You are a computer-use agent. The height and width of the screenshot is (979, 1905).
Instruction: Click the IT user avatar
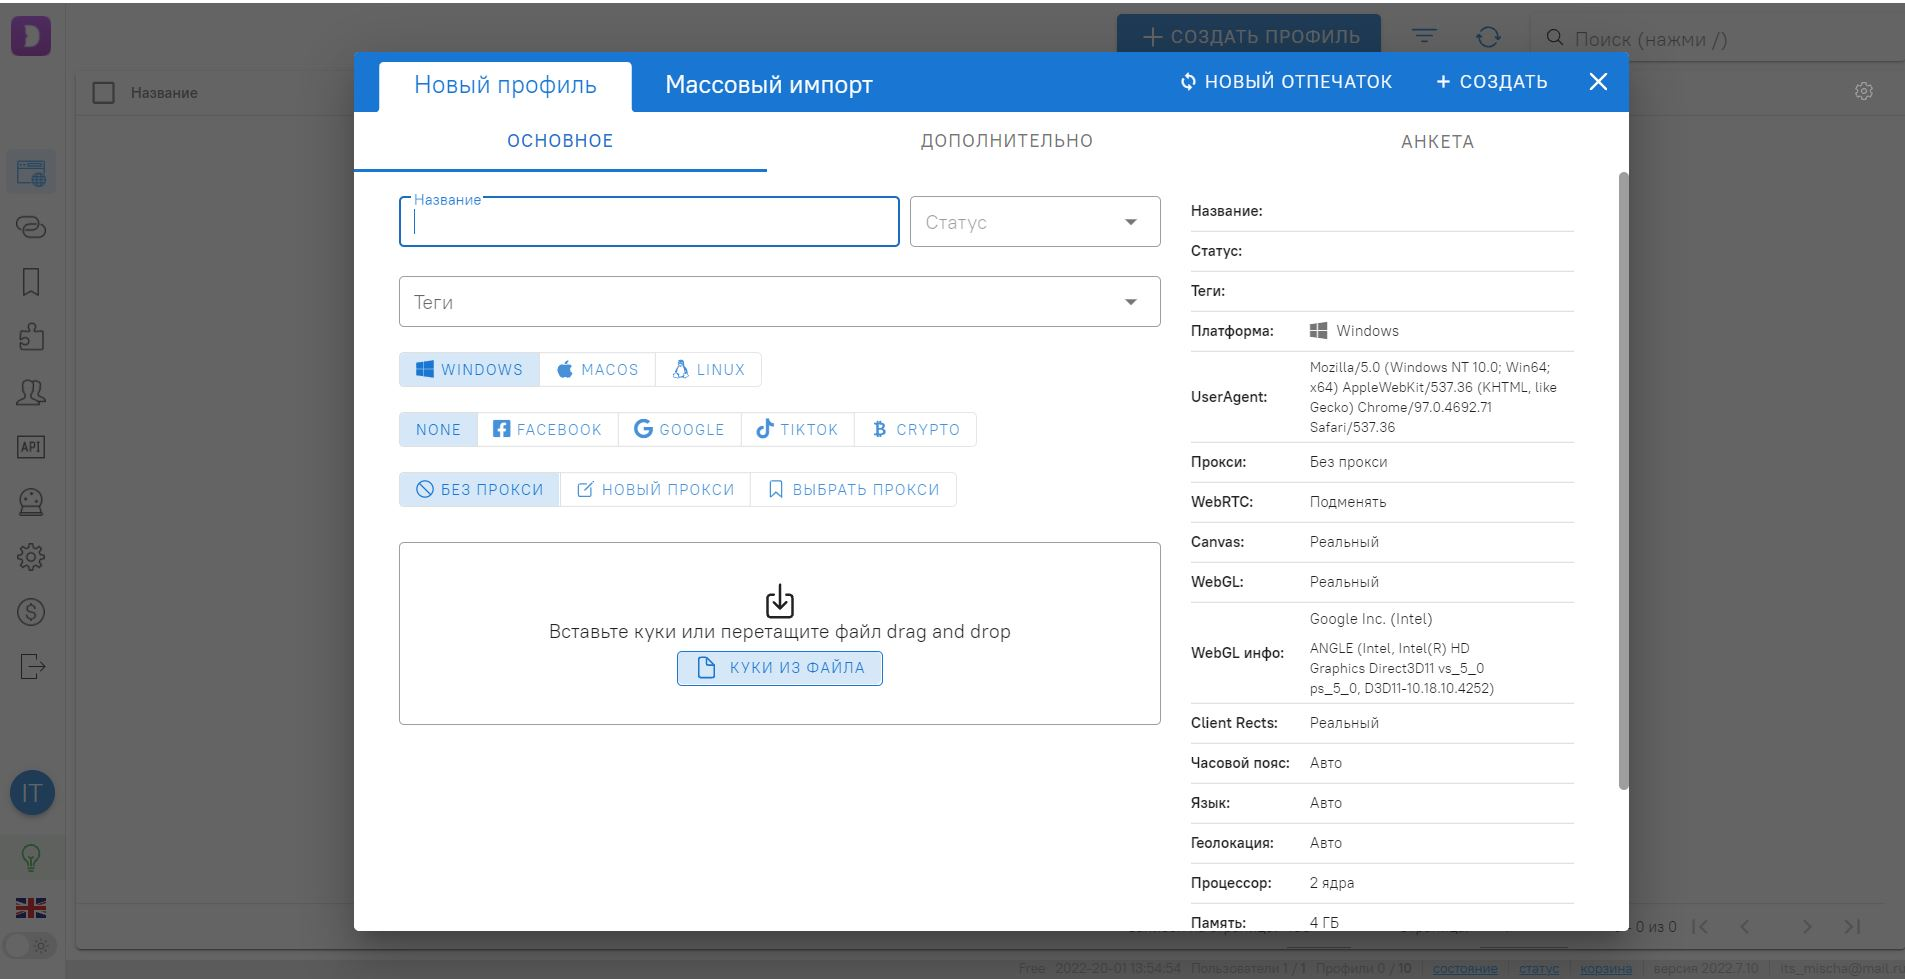tap(32, 793)
